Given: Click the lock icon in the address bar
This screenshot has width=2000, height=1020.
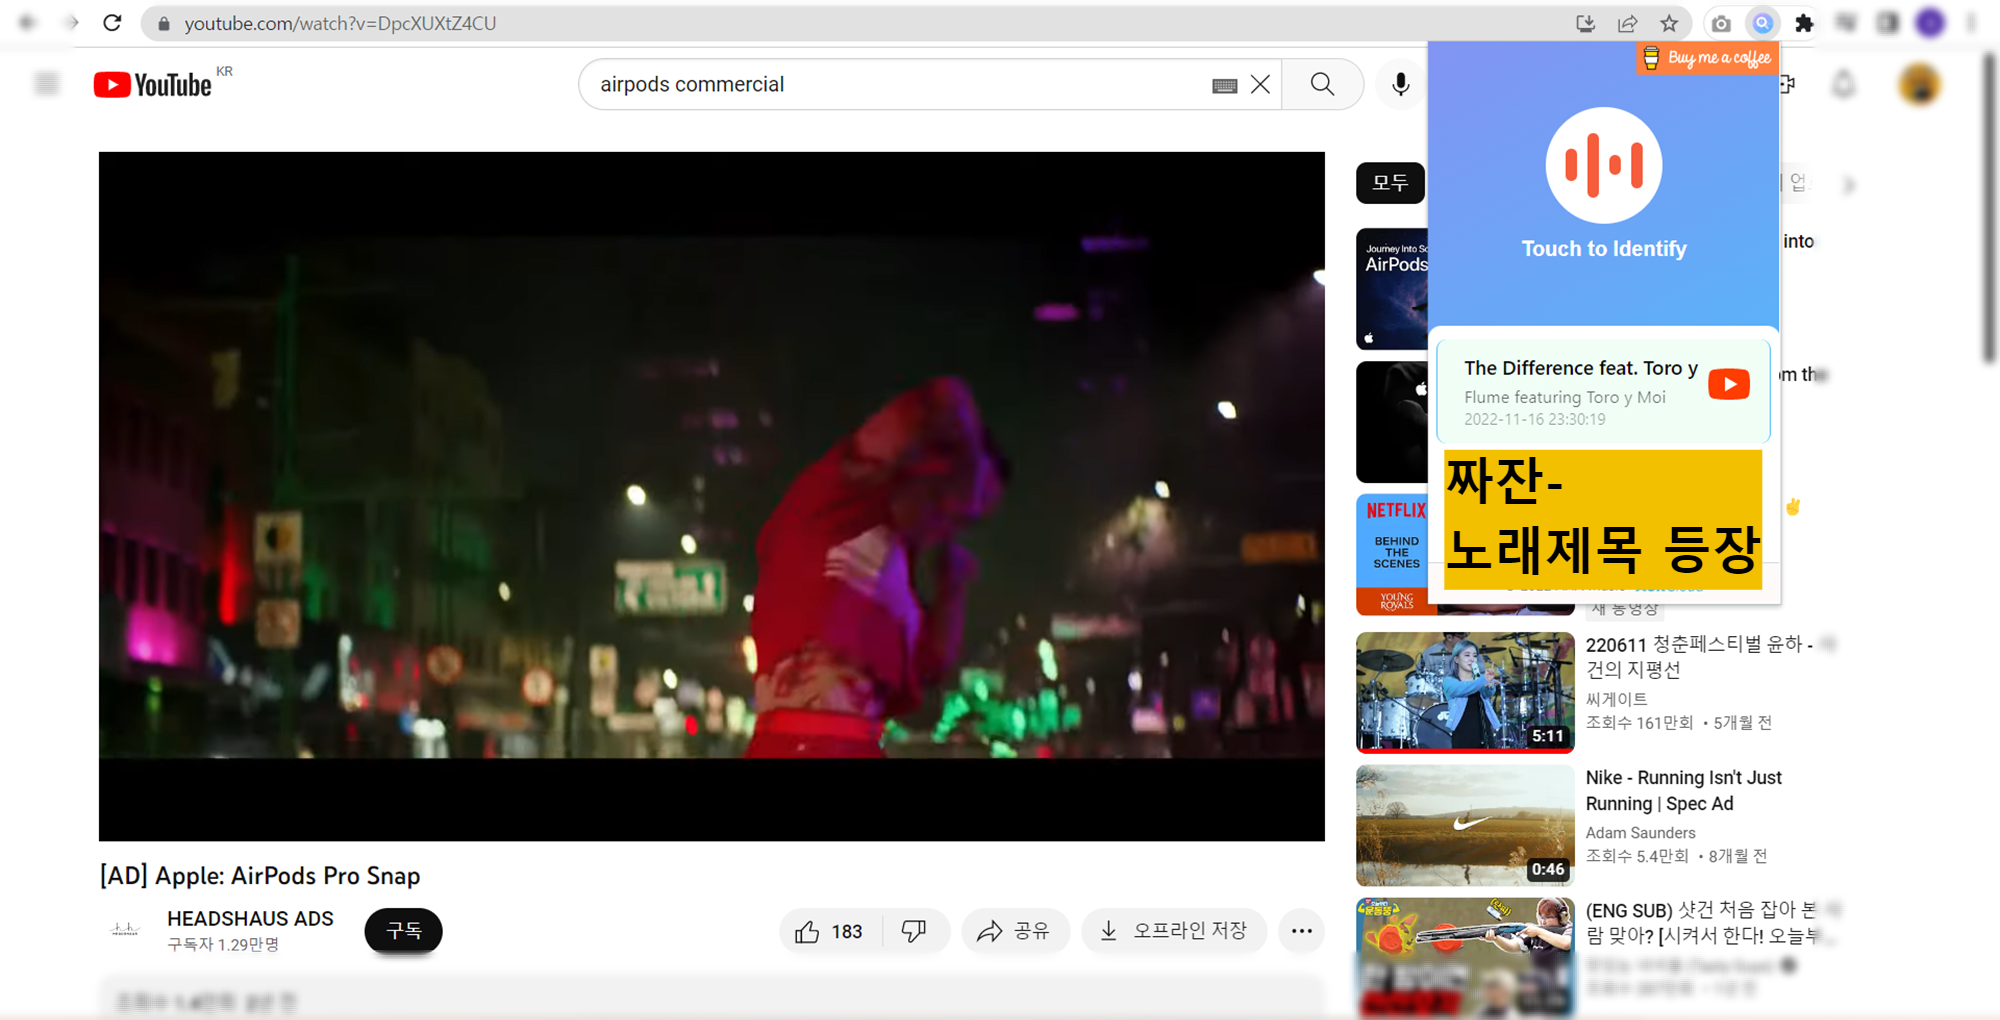Looking at the screenshot, I should coord(164,24).
